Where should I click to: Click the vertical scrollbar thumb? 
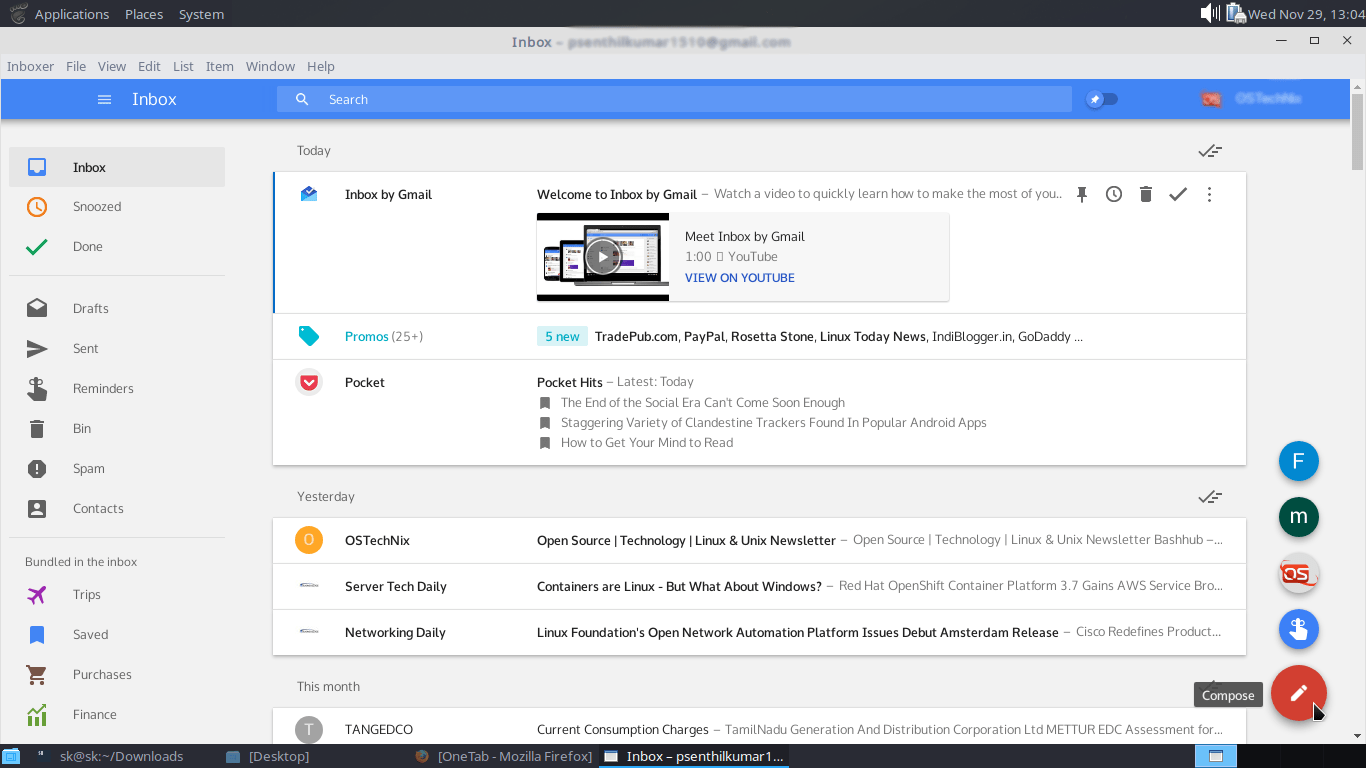tap(1358, 132)
